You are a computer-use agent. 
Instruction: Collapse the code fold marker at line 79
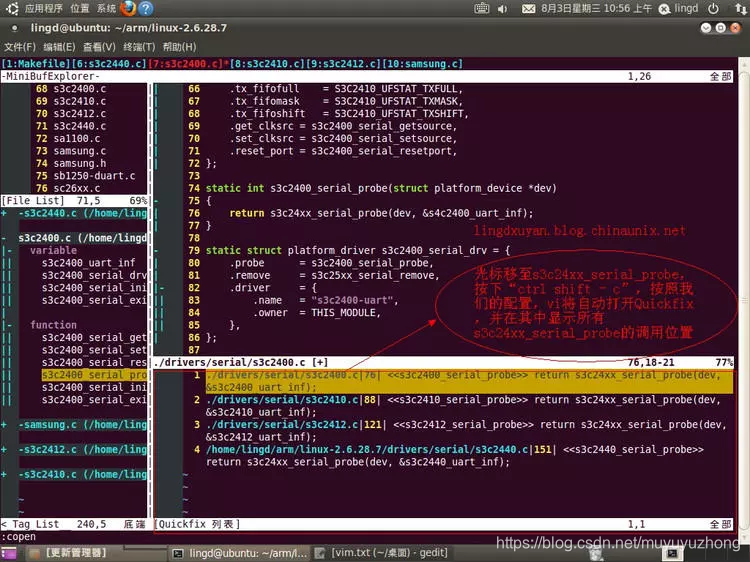[156, 251]
